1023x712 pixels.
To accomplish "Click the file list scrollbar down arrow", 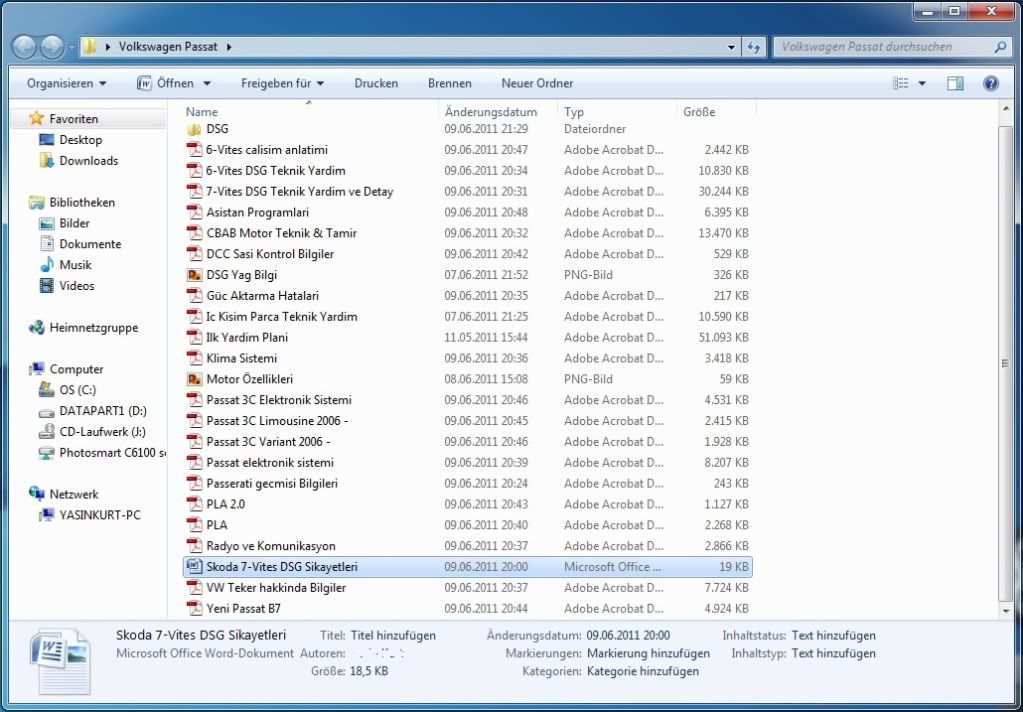I will coord(1005,611).
